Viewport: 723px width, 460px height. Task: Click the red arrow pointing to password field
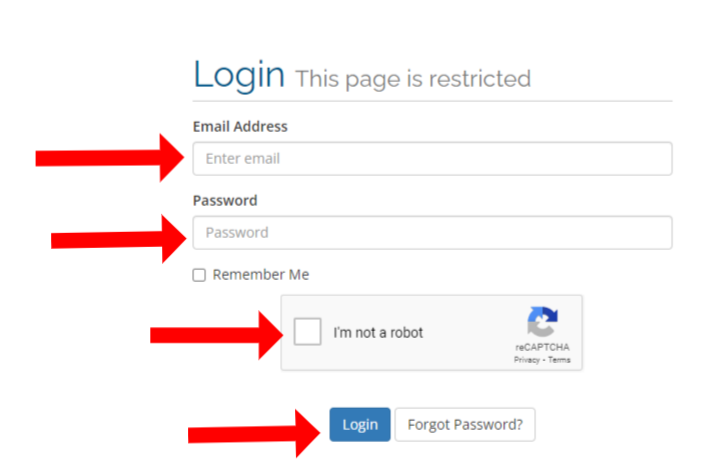tap(119, 239)
